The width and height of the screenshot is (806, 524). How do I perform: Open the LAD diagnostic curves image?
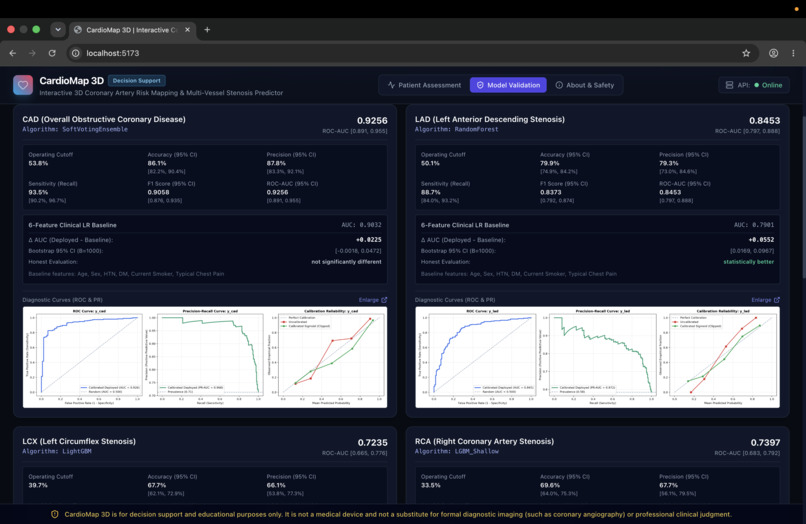click(597, 357)
